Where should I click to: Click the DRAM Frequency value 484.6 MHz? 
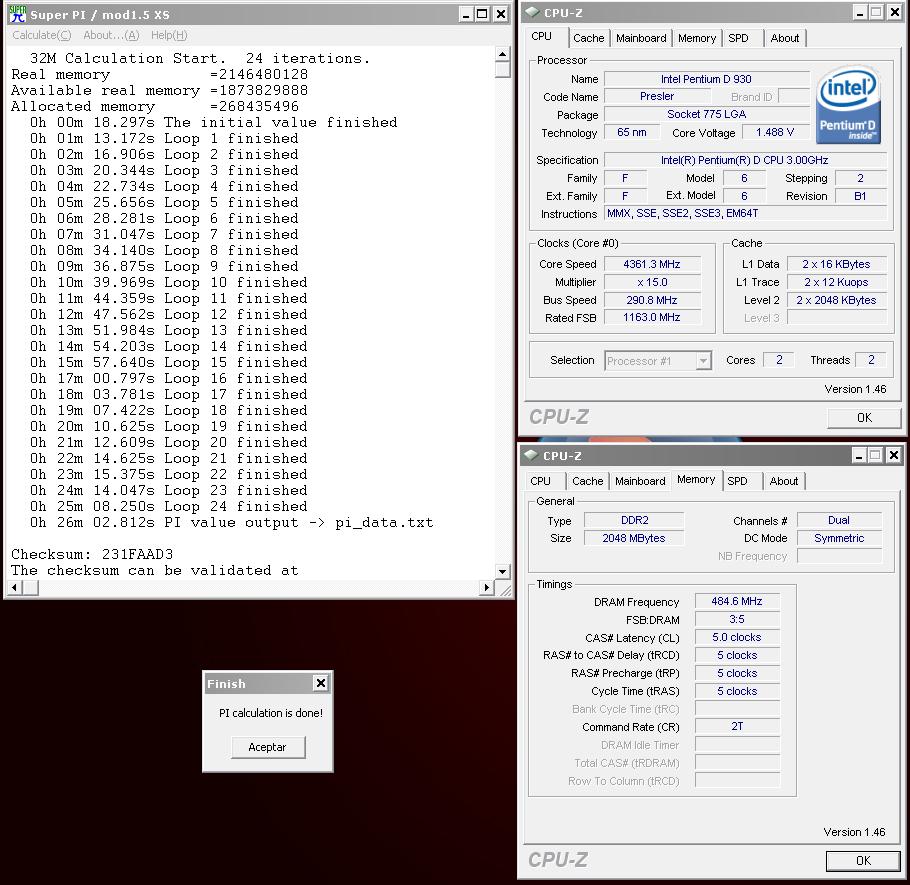(x=737, y=602)
